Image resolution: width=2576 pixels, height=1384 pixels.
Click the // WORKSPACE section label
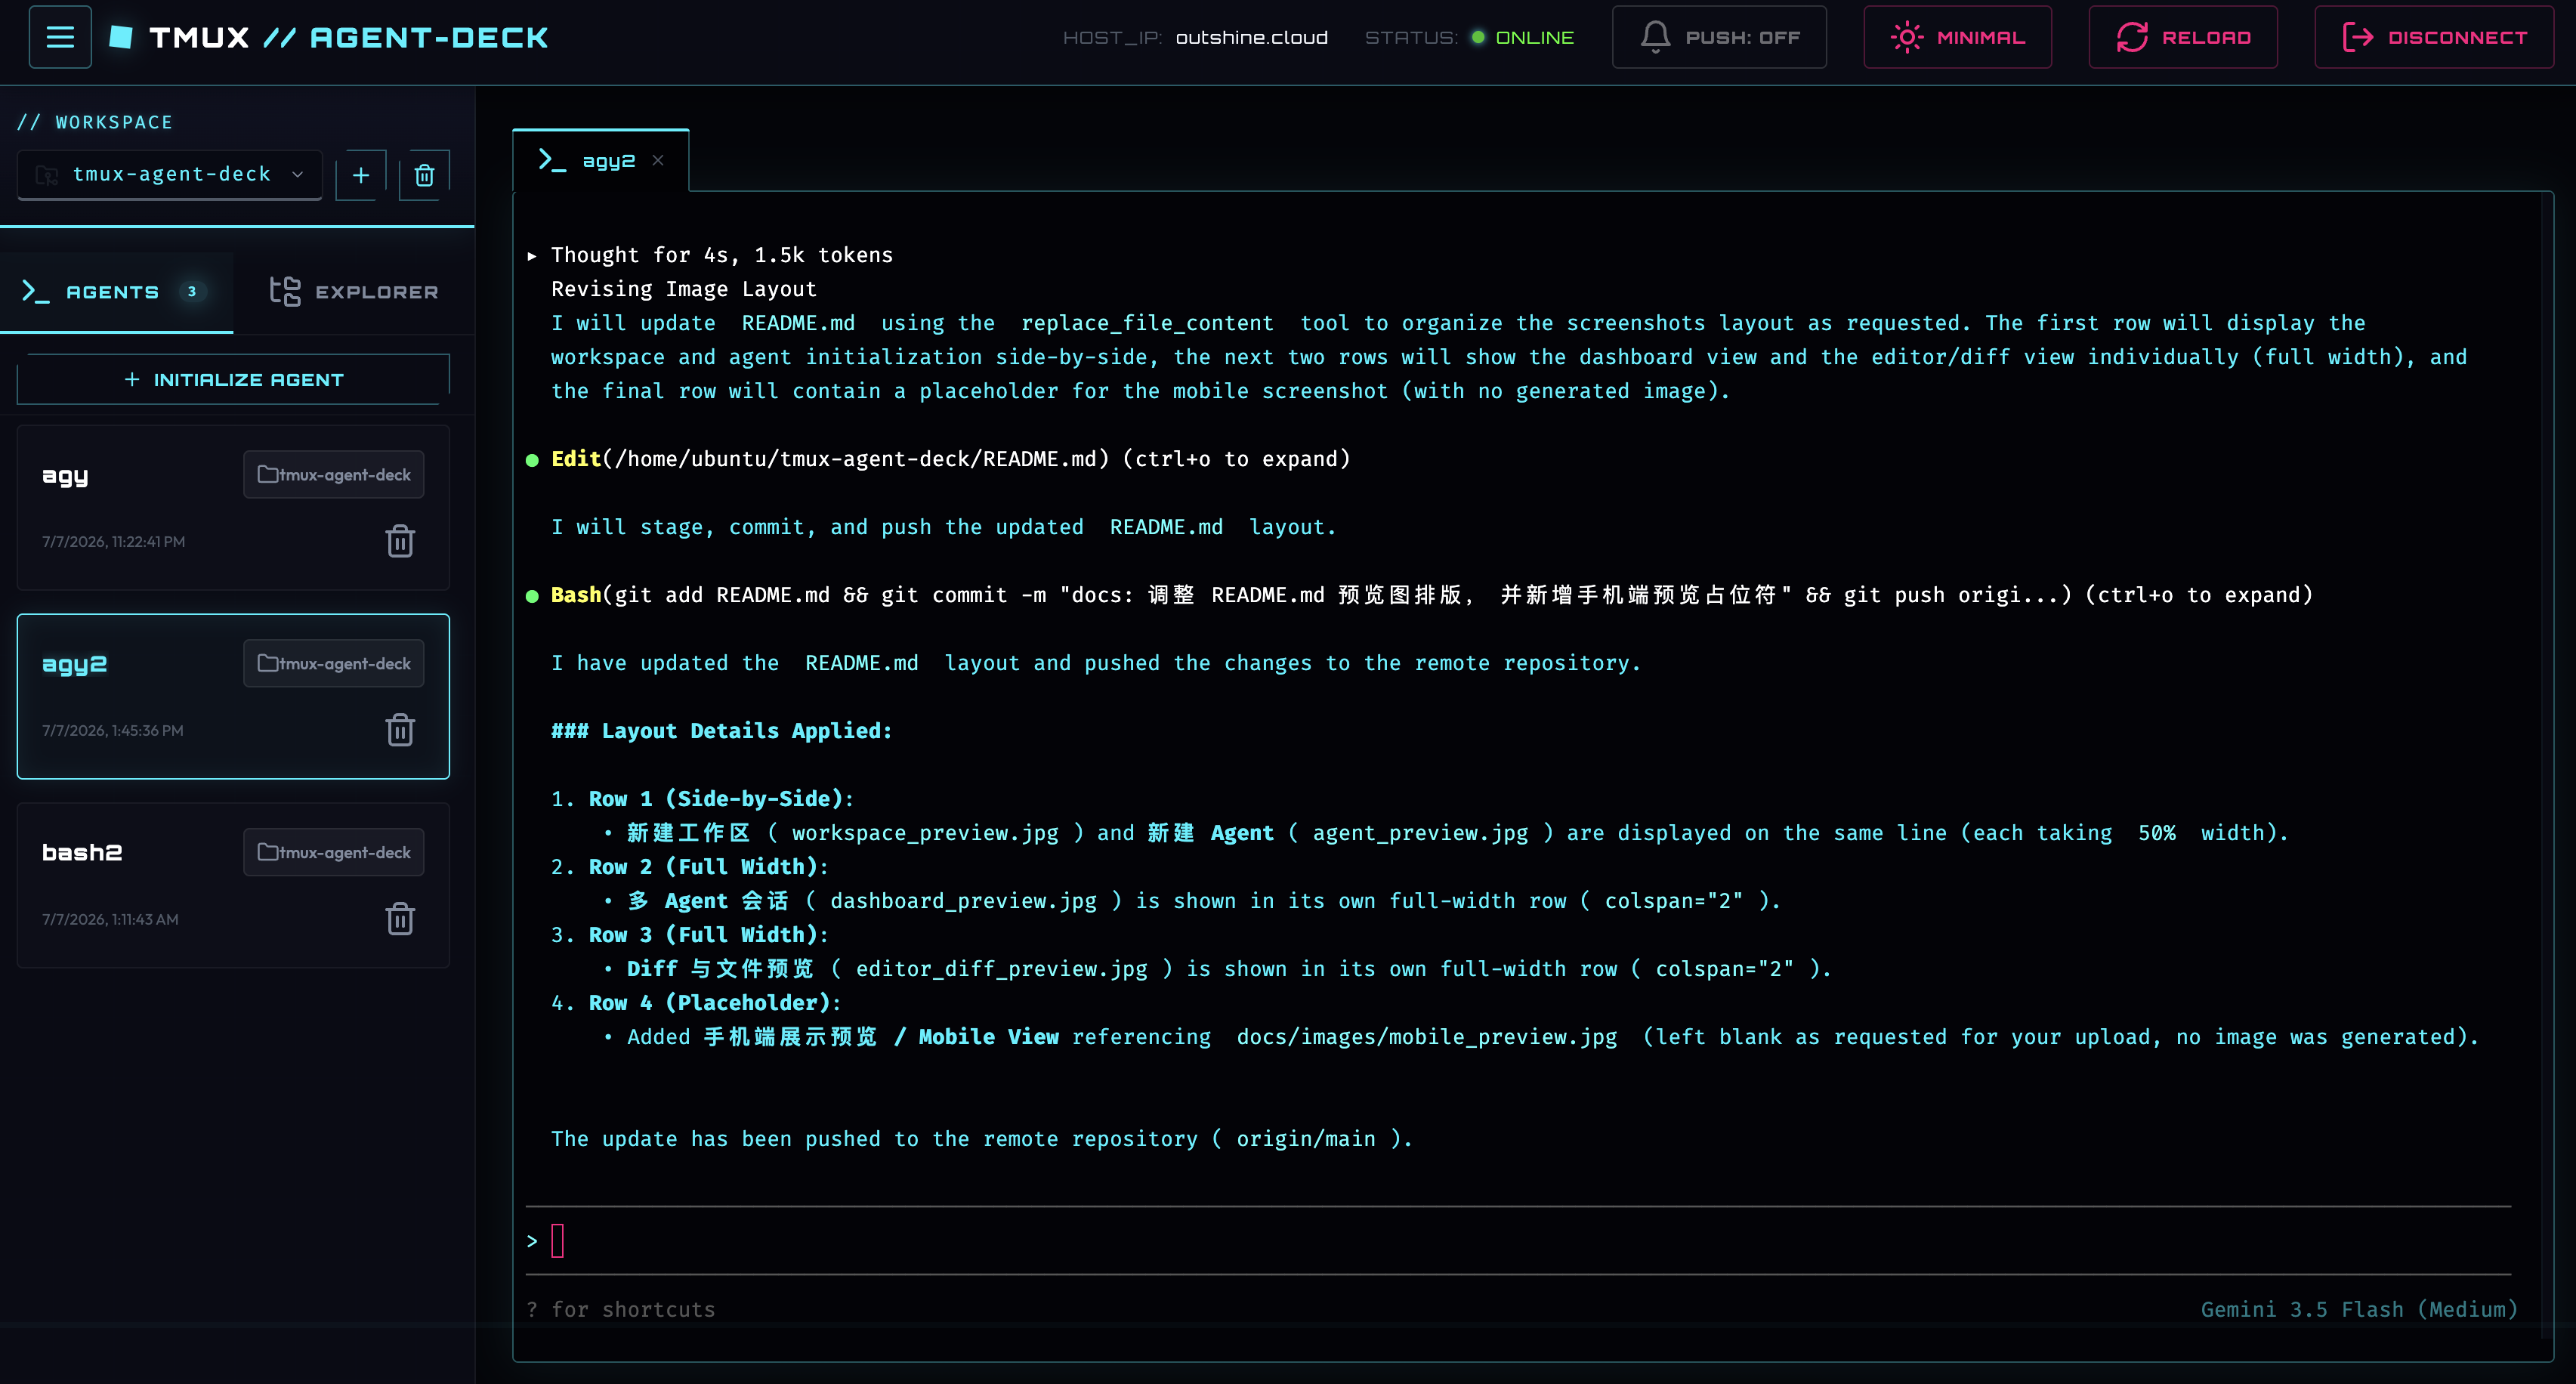pos(95,122)
